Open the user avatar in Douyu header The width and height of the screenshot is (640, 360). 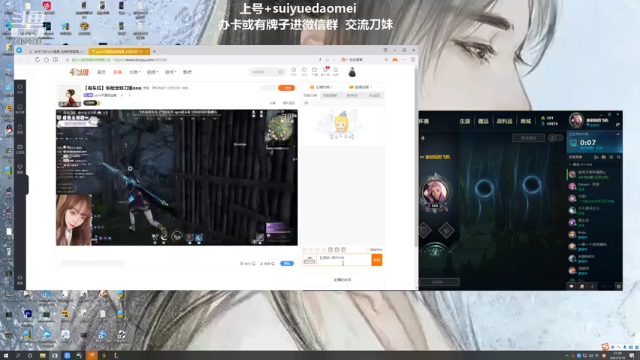pos(352,72)
